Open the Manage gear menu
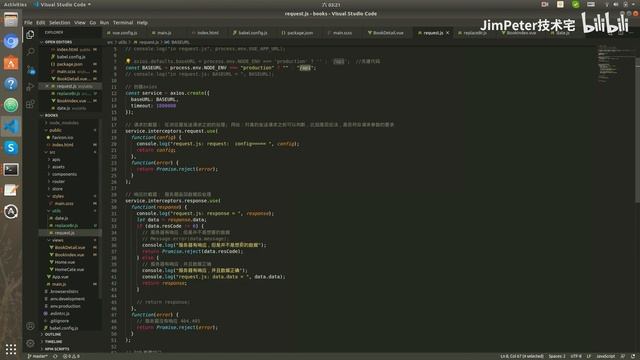This screenshot has width=640, height=360. (30, 343)
